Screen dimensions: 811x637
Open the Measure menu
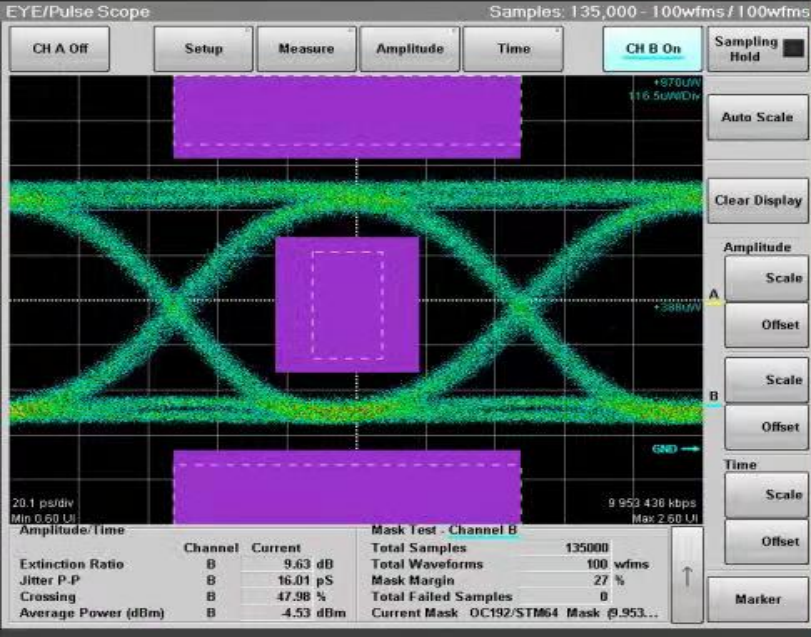tap(306, 49)
